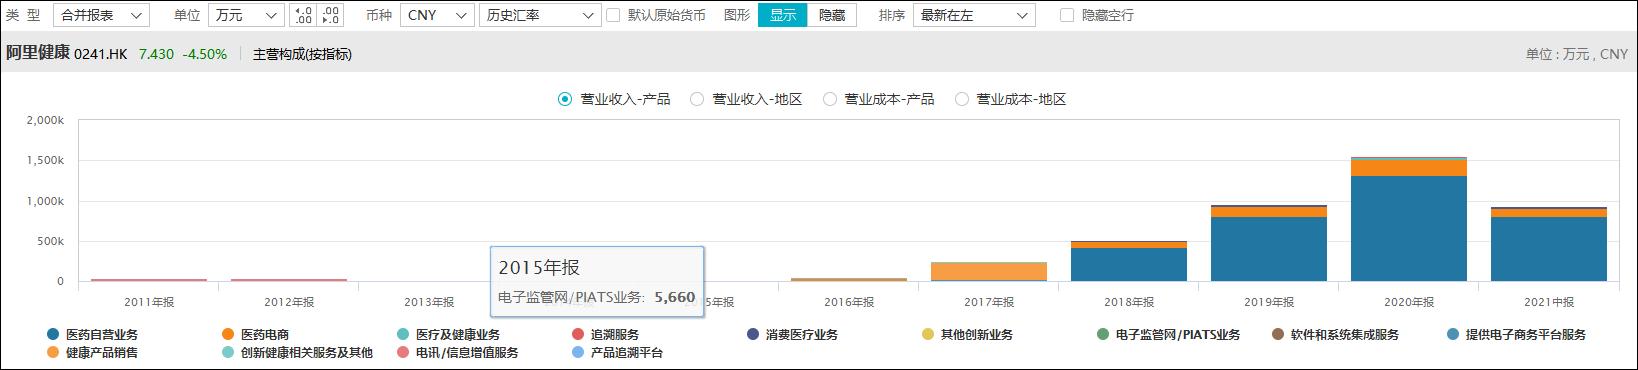Click the 隐藏 chart button
Image resolution: width=1638 pixels, height=370 pixels.
[832, 15]
